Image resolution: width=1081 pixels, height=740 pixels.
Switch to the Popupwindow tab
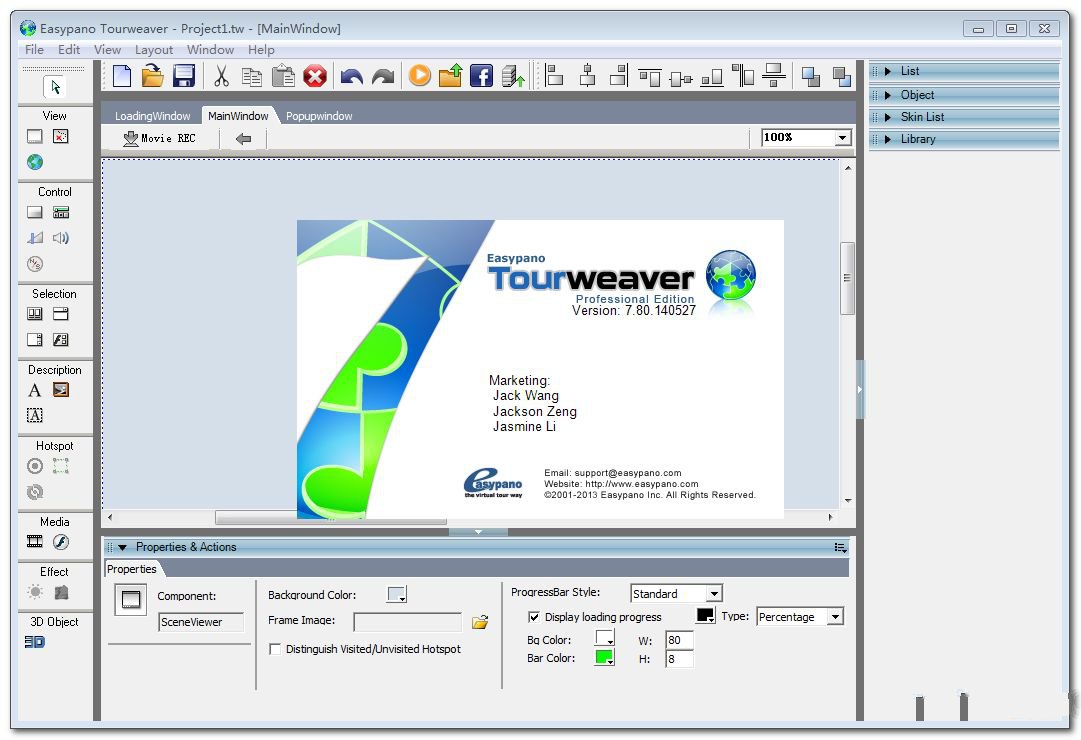coord(319,116)
